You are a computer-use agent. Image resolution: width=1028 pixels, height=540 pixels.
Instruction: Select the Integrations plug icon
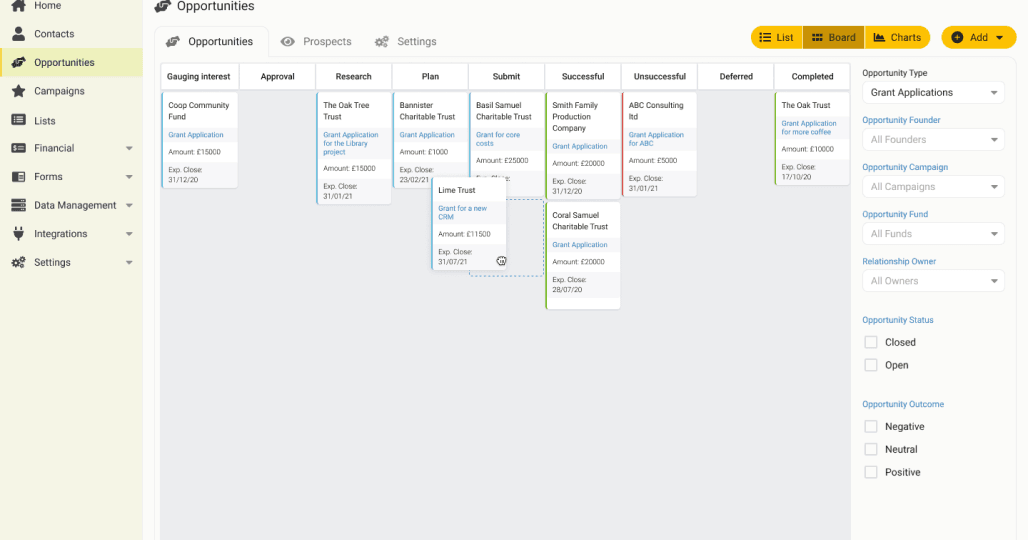pos(18,233)
